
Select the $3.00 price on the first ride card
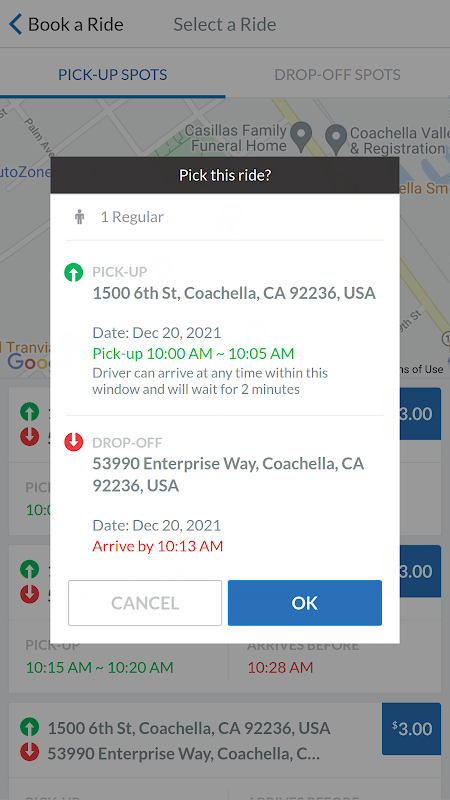coord(420,414)
